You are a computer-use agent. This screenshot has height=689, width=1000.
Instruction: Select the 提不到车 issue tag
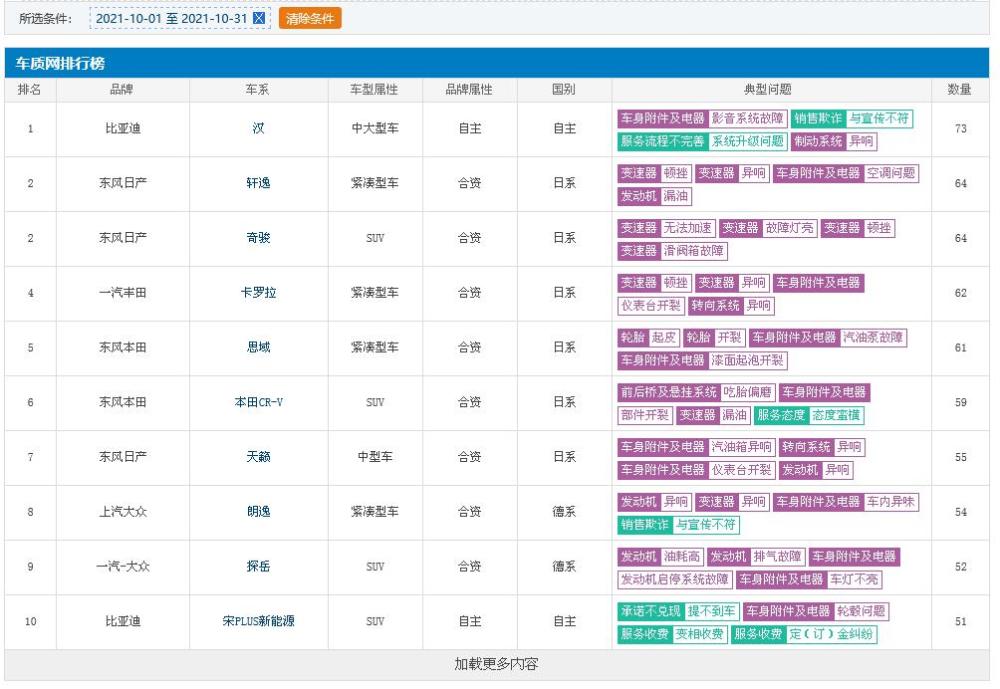[x=711, y=612]
